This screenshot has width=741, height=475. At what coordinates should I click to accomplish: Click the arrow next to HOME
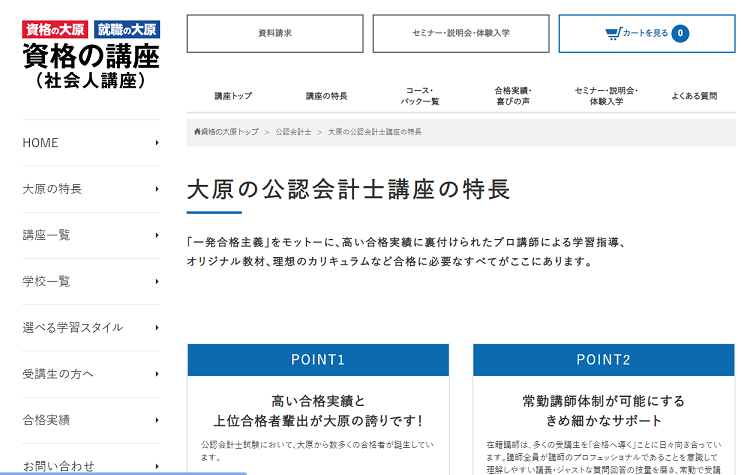point(157,143)
